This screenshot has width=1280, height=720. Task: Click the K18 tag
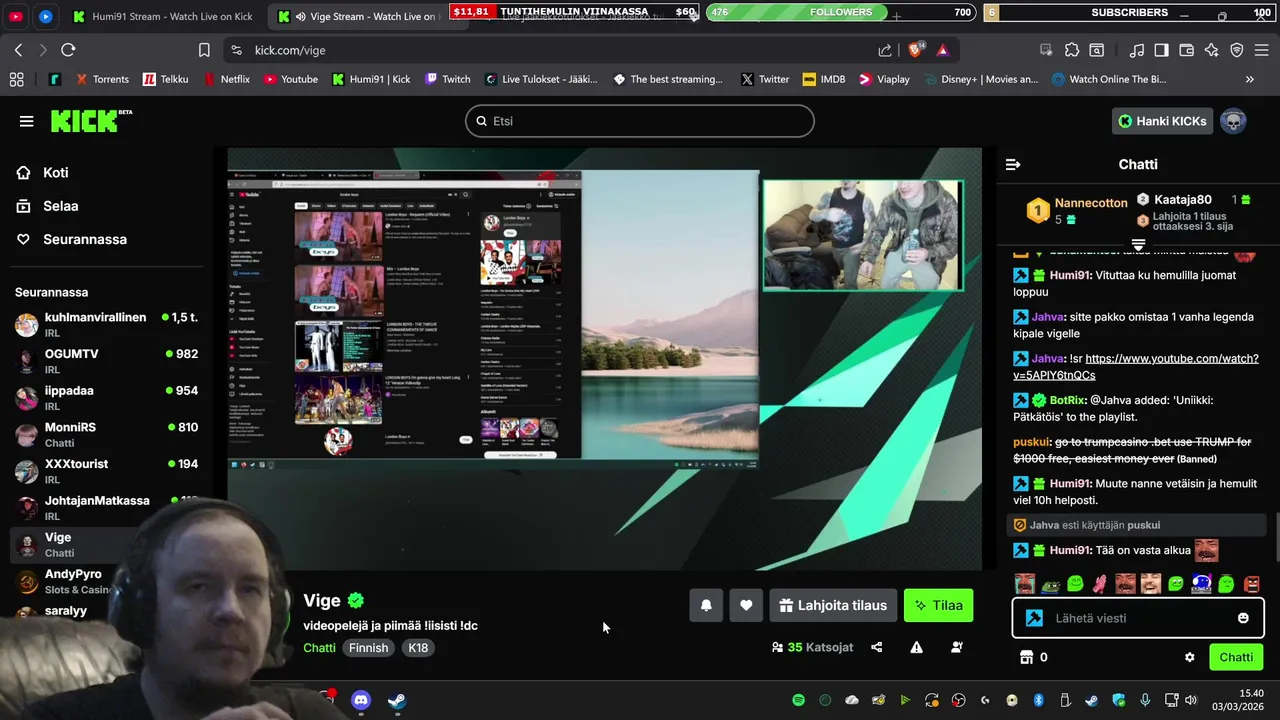pyautogui.click(x=418, y=648)
